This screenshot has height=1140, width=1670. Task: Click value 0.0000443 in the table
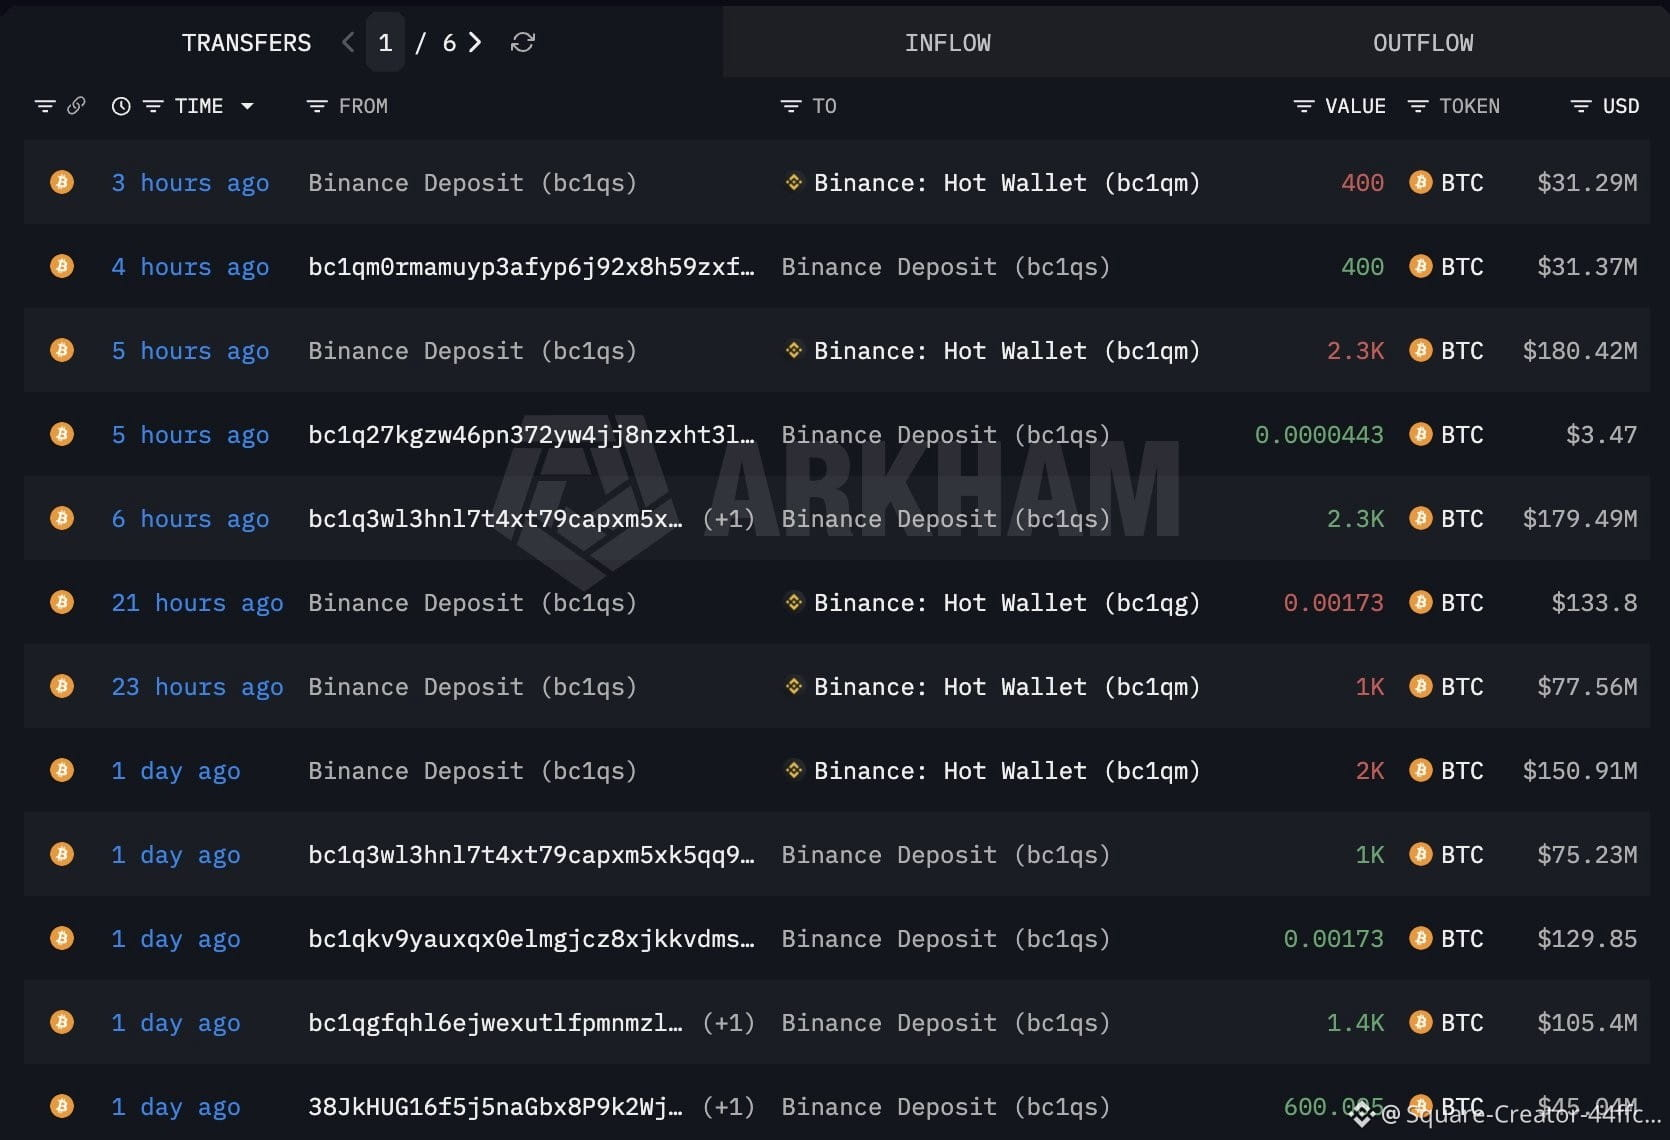[1319, 435]
